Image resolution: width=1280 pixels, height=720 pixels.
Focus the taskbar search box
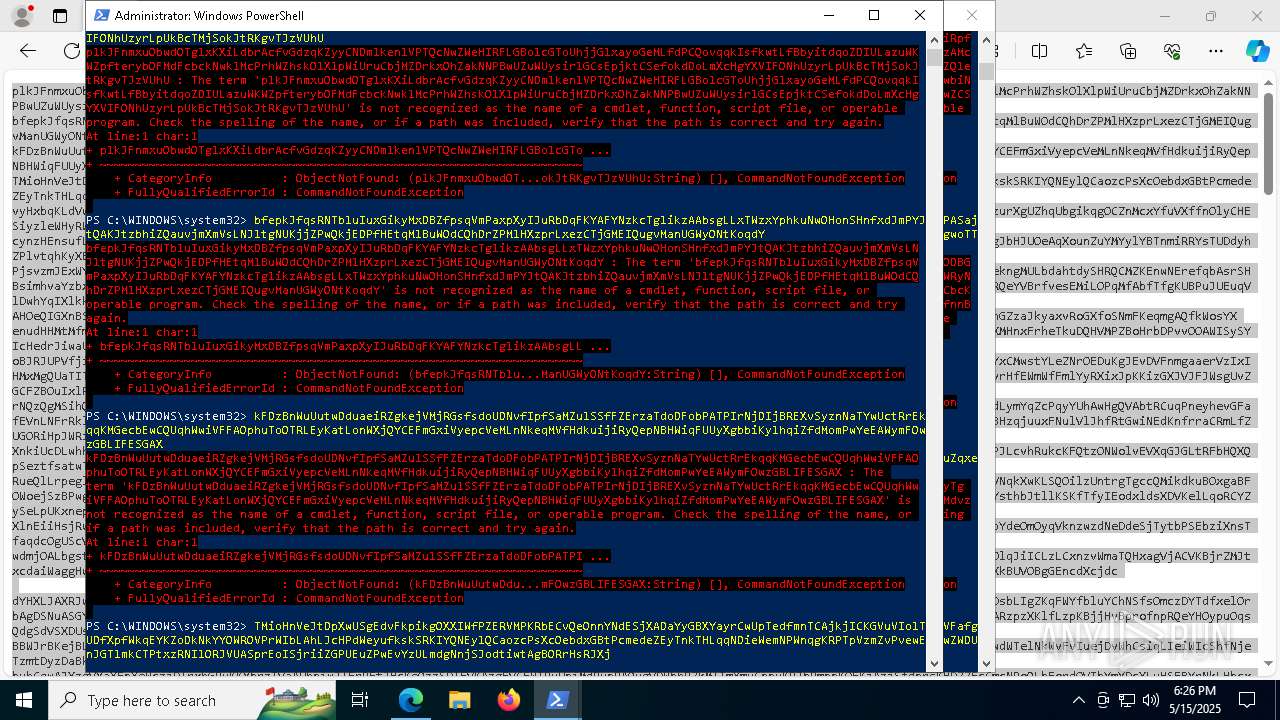coord(192,700)
